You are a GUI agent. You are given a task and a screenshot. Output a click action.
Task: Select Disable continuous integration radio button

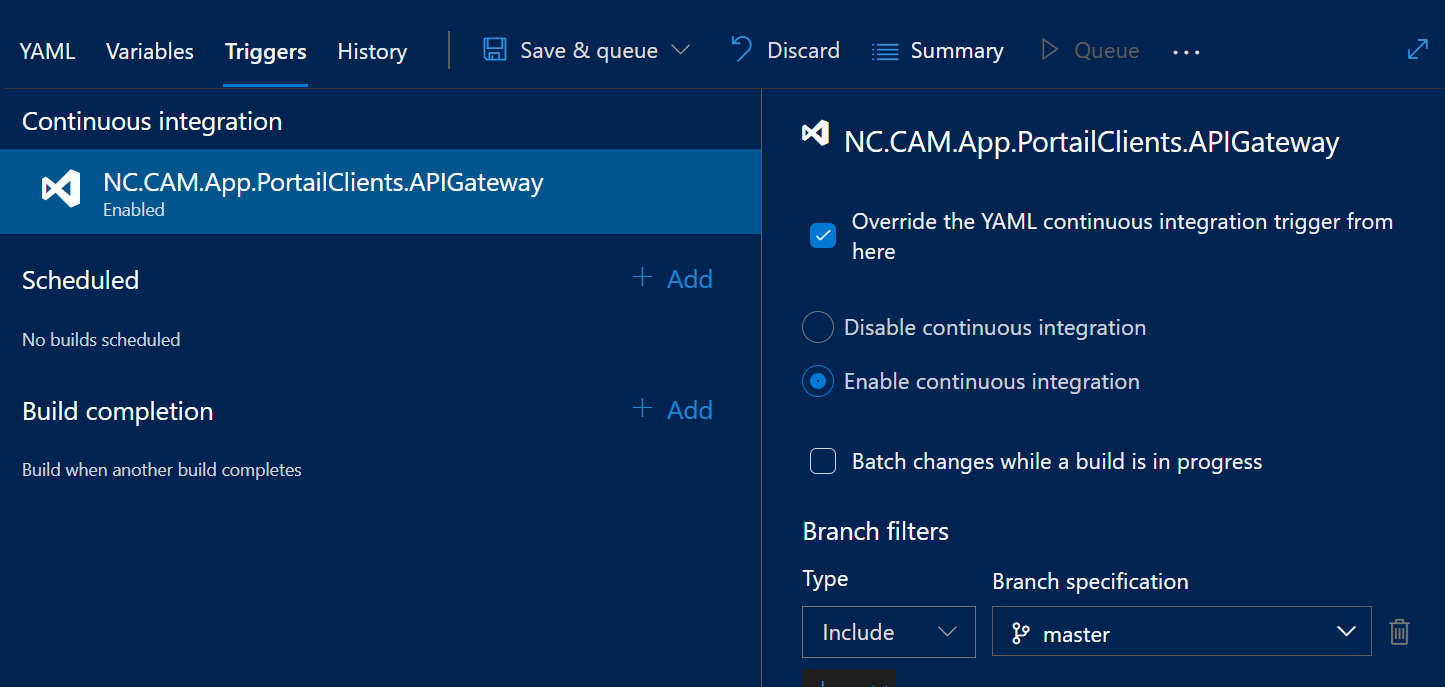[x=818, y=328]
